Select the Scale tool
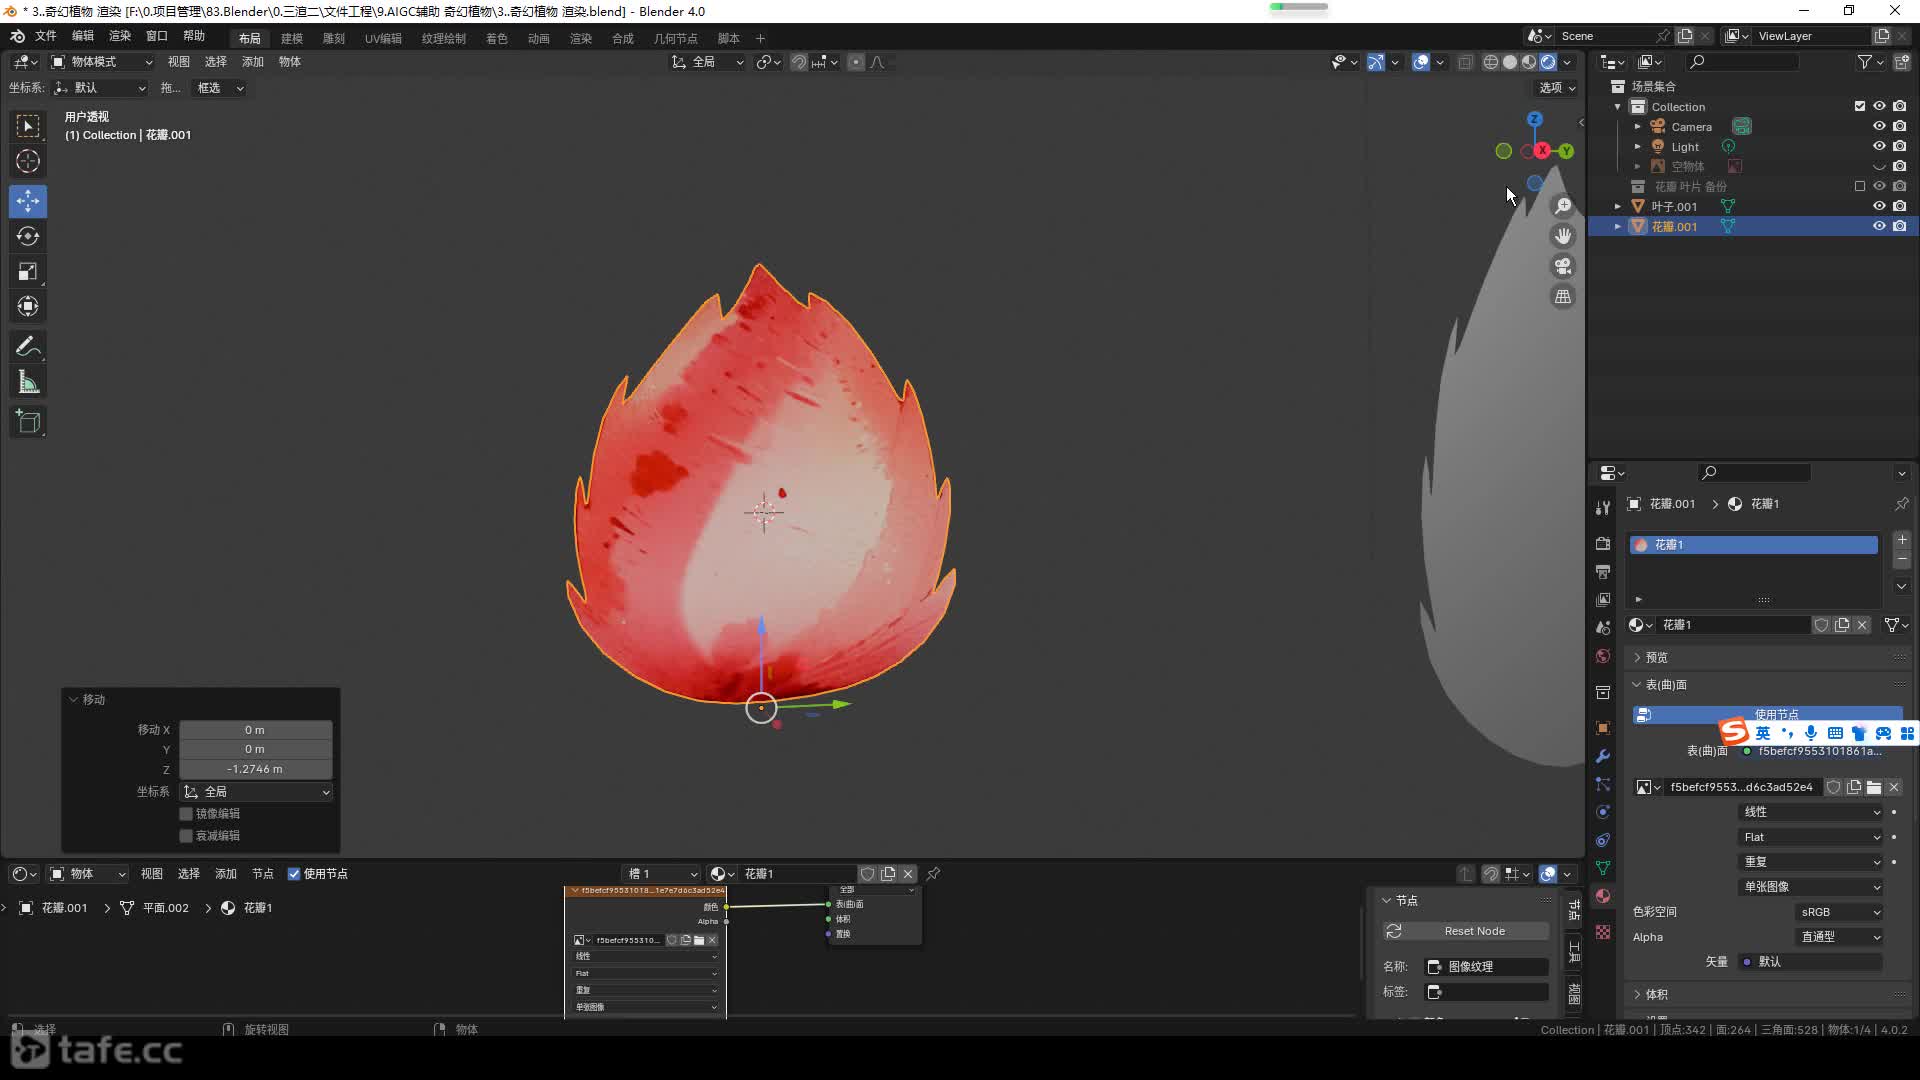1920x1080 pixels. pyautogui.click(x=28, y=271)
